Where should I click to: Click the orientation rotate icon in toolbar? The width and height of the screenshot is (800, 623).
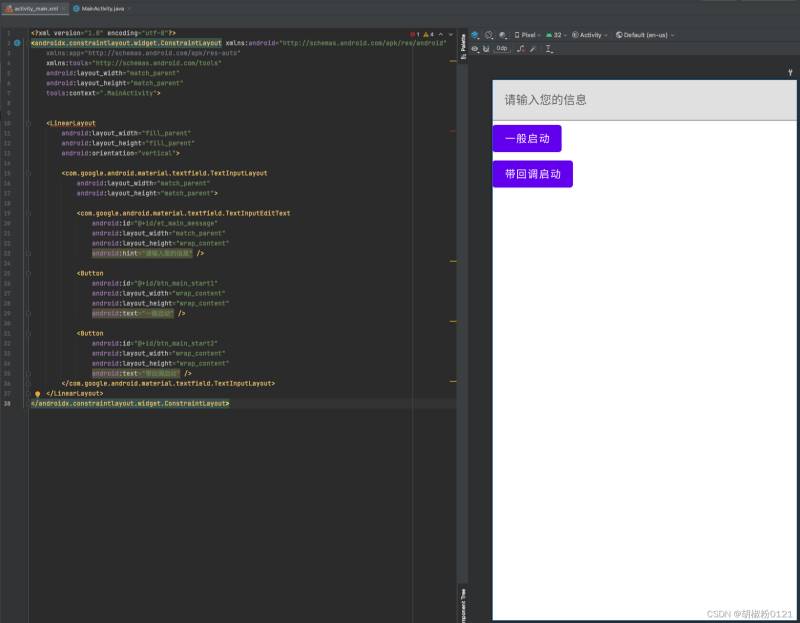tap(489, 34)
